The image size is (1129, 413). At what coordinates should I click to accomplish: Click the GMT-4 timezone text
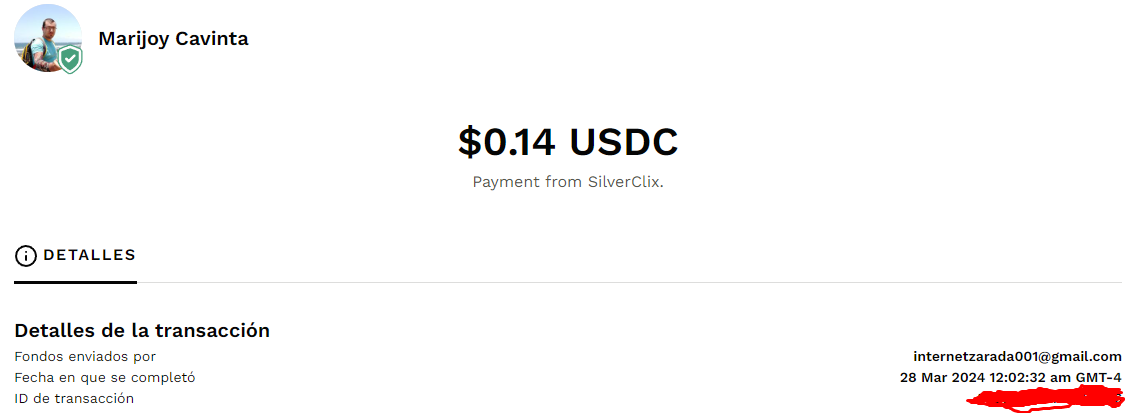(x=1099, y=377)
